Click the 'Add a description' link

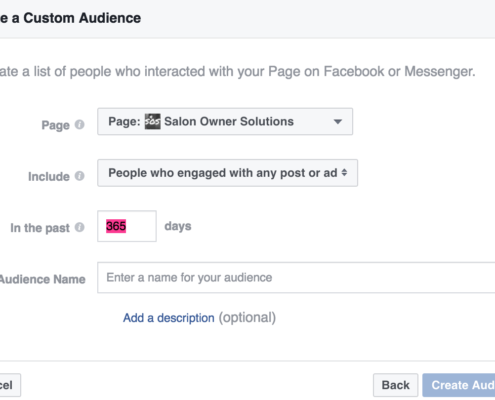[169, 318]
